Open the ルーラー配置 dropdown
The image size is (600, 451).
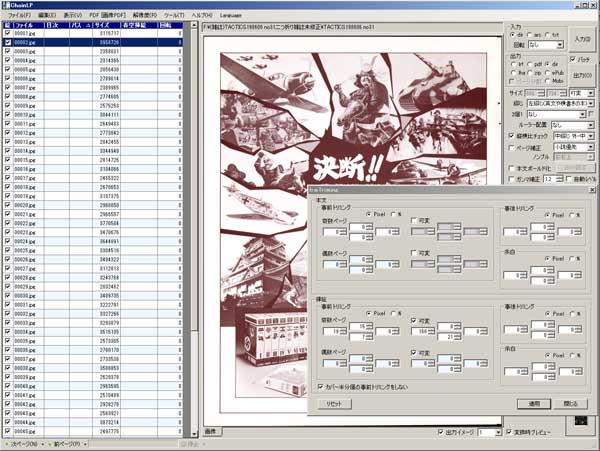(572, 125)
